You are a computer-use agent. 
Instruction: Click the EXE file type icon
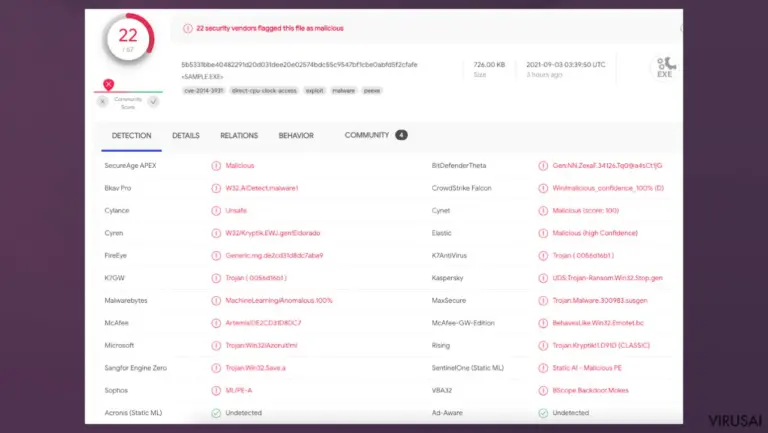(x=665, y=67)
